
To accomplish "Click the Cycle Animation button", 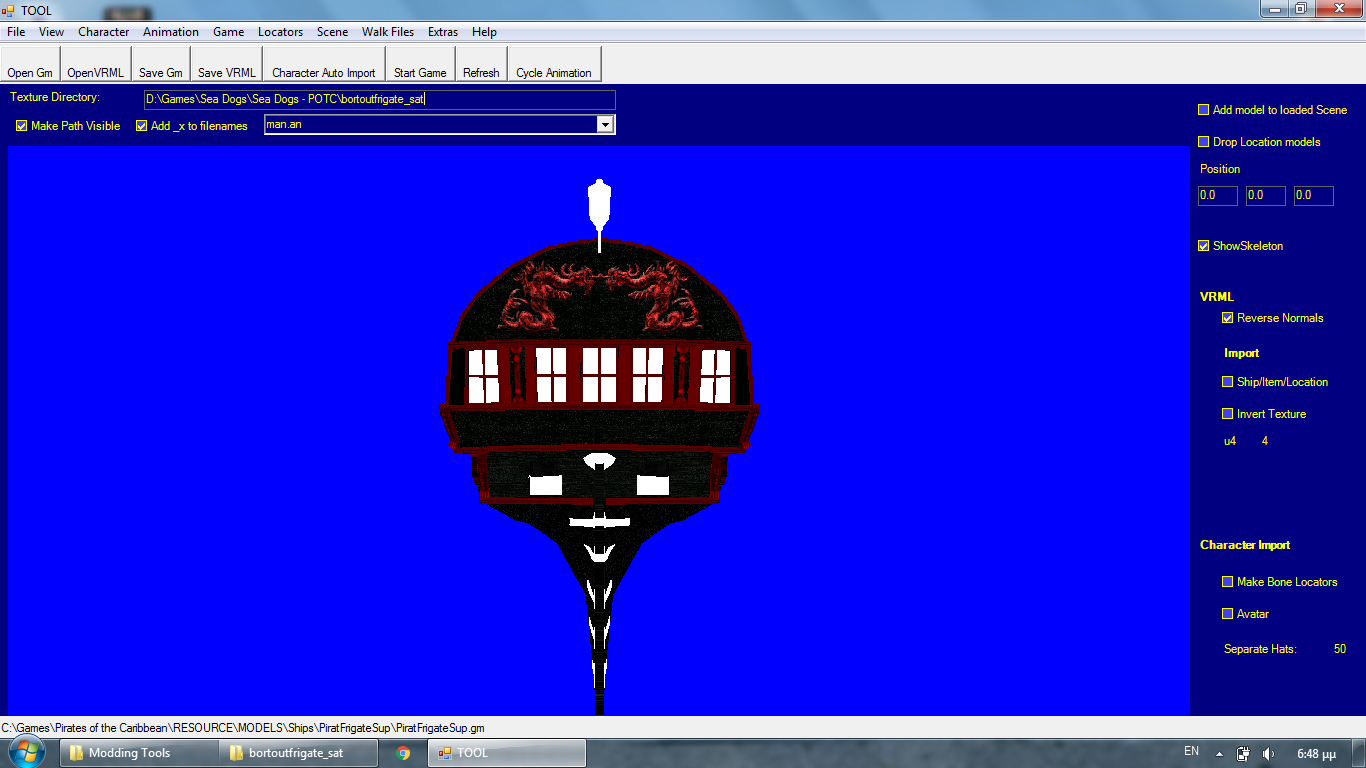I will [x=554, y=64].
